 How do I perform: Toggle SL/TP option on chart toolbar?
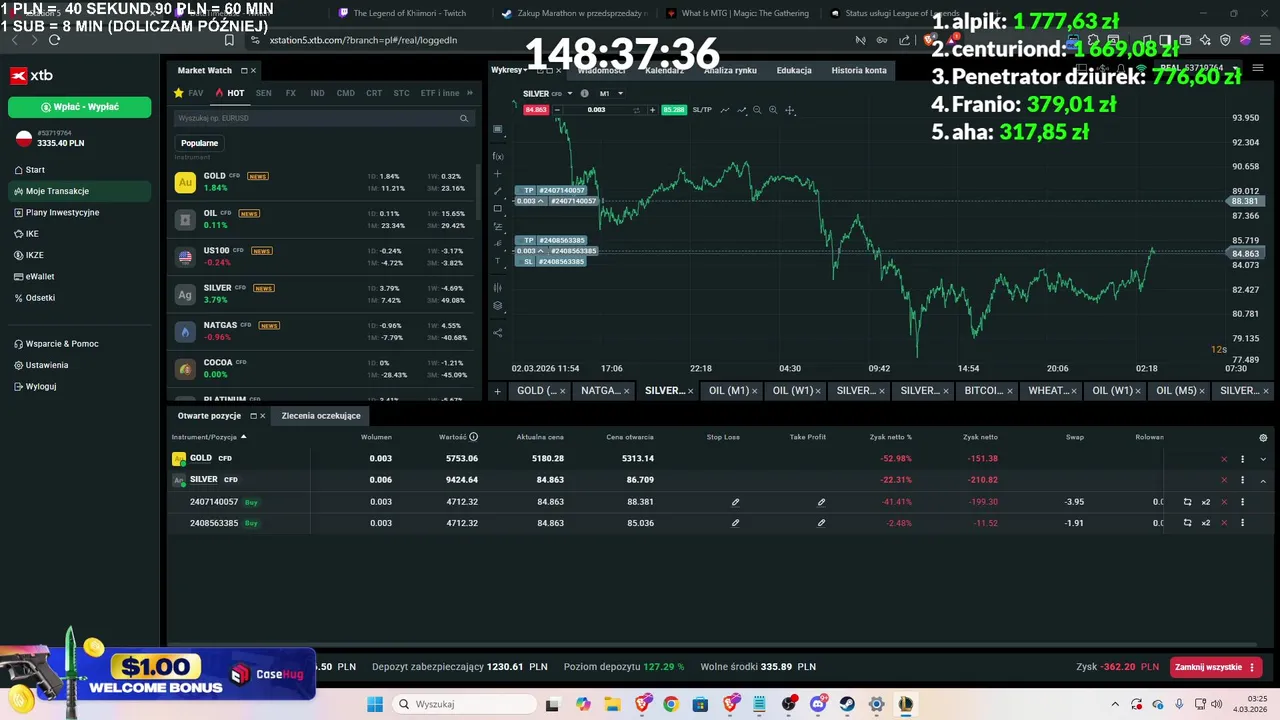702,110
